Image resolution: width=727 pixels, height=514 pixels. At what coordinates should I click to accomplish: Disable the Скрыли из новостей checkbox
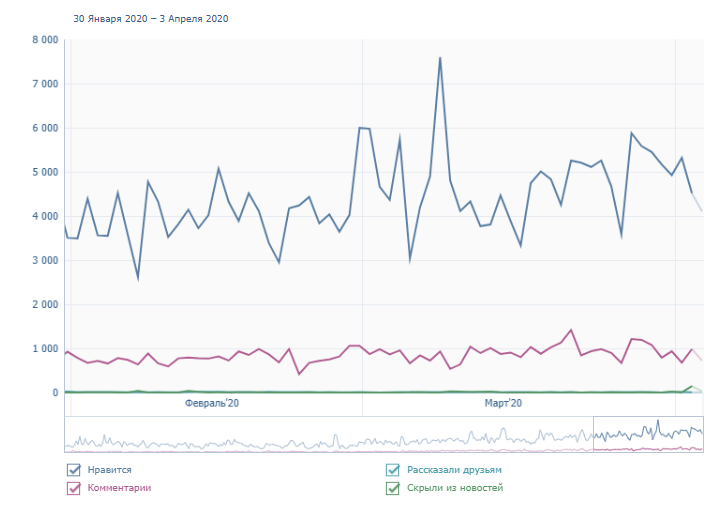[x=392, y=489]
